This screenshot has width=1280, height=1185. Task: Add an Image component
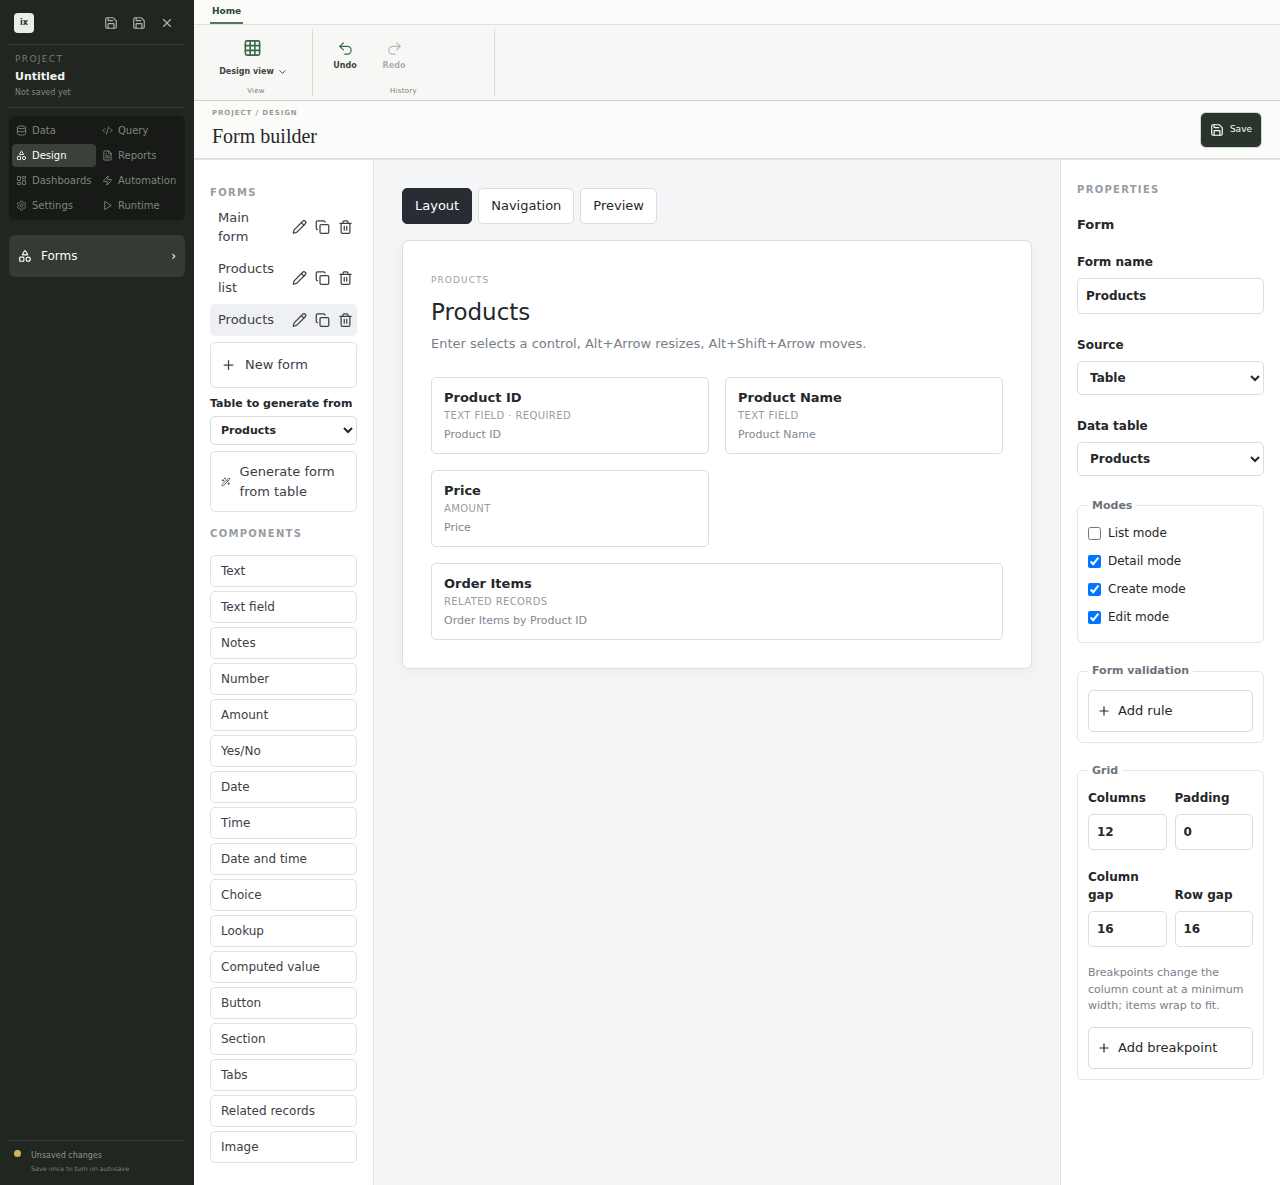283,1147
